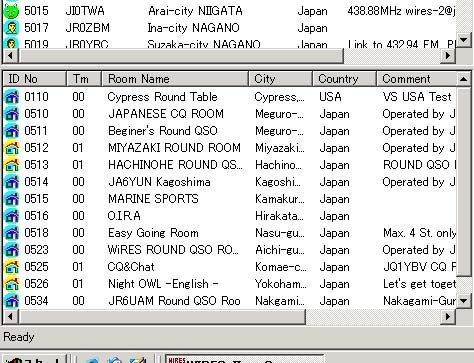Sort room list by Tm column header

pos(84,79)
